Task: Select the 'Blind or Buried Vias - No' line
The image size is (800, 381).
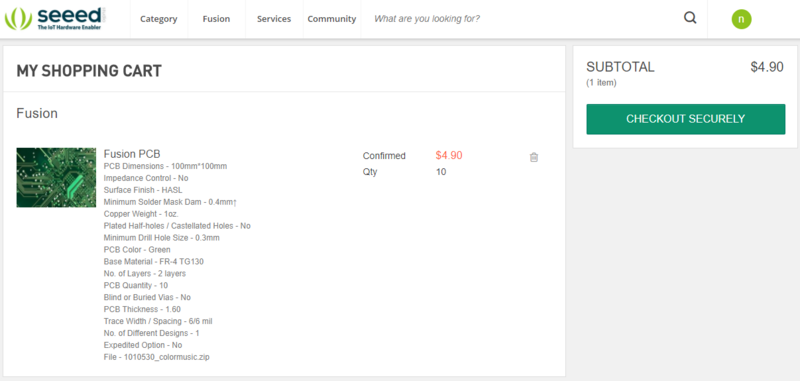Action: point(147,297)
